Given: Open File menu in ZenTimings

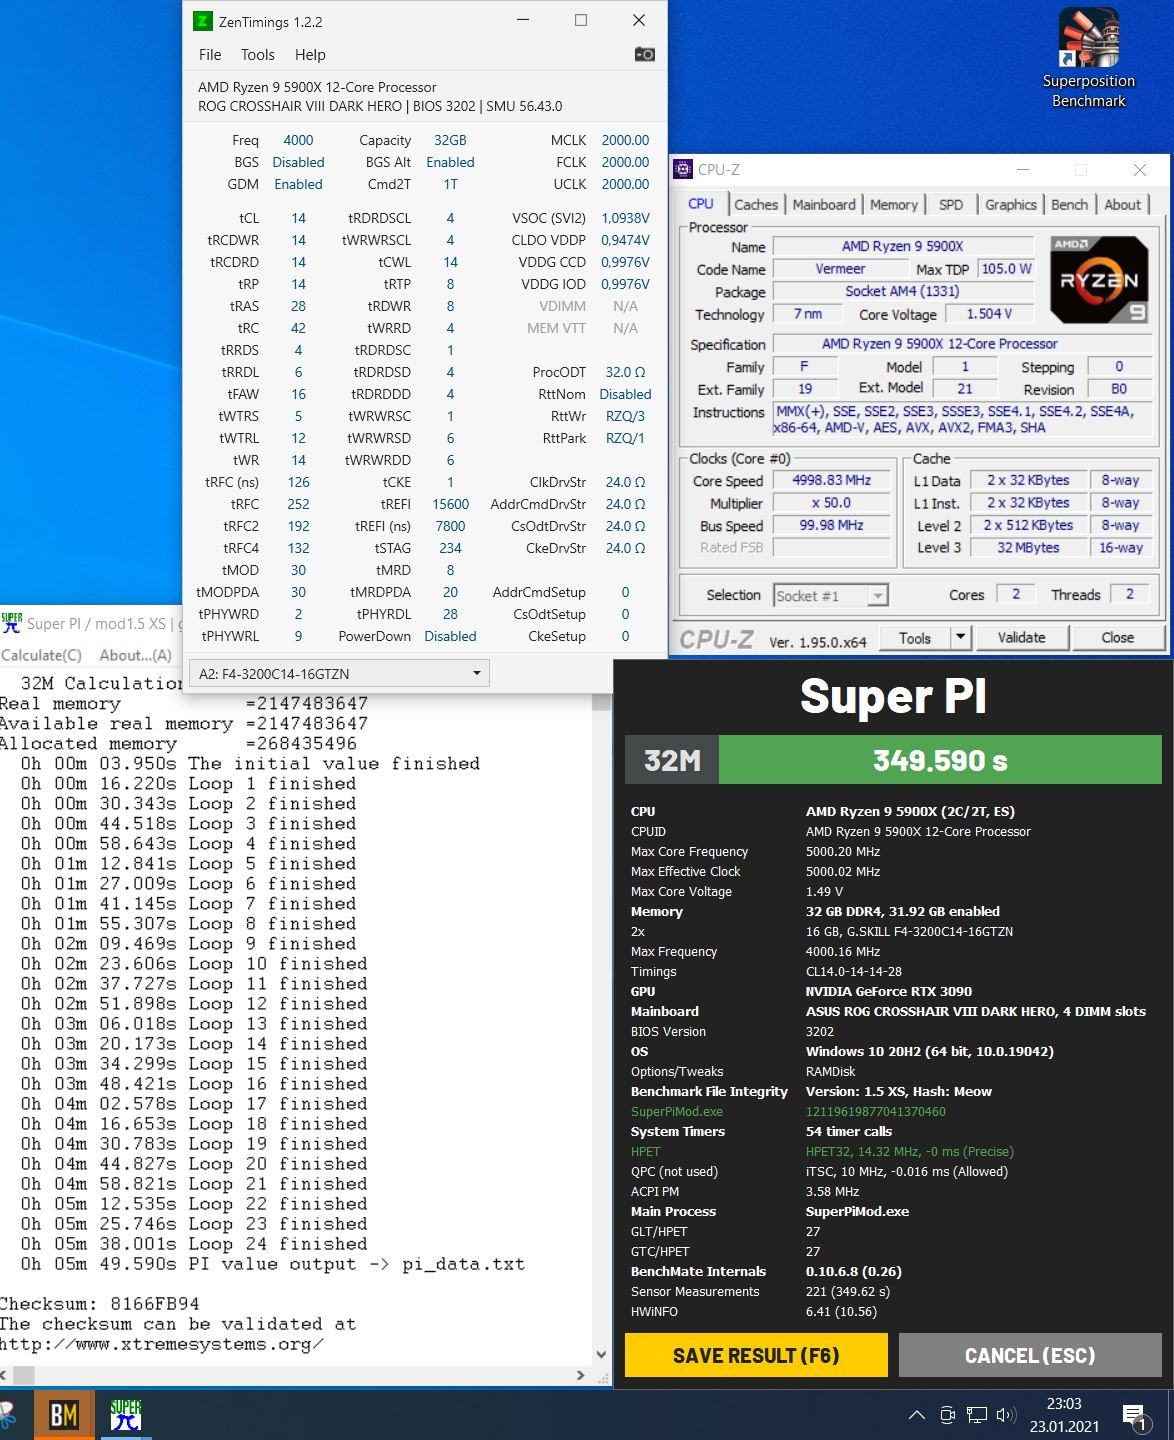Looking at the screenshot, I should tap(210, 54).
